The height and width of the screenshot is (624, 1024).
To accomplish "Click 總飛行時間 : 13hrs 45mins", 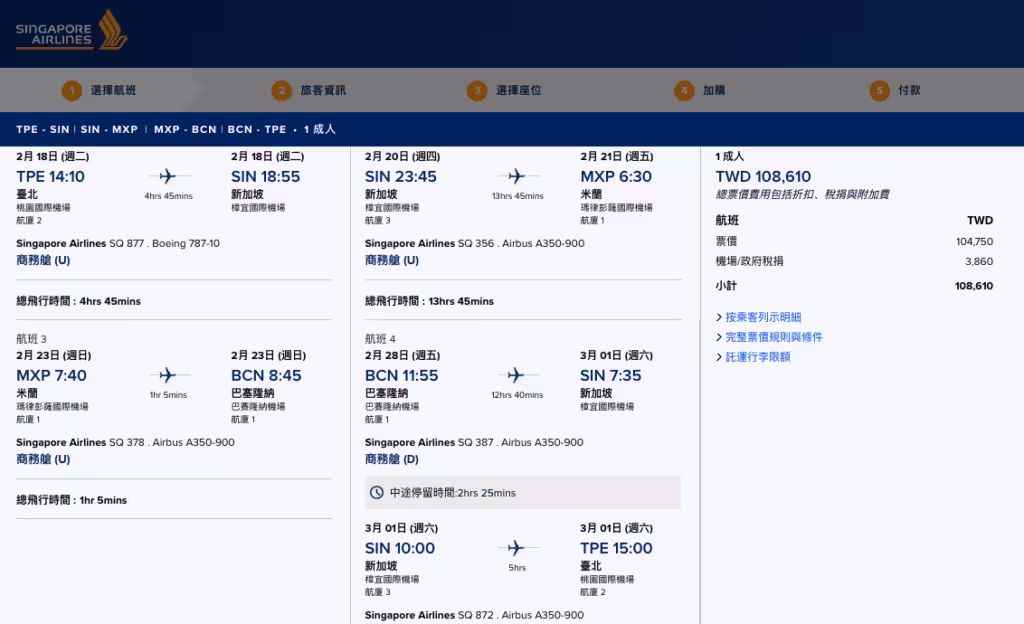I will [429, 301].
